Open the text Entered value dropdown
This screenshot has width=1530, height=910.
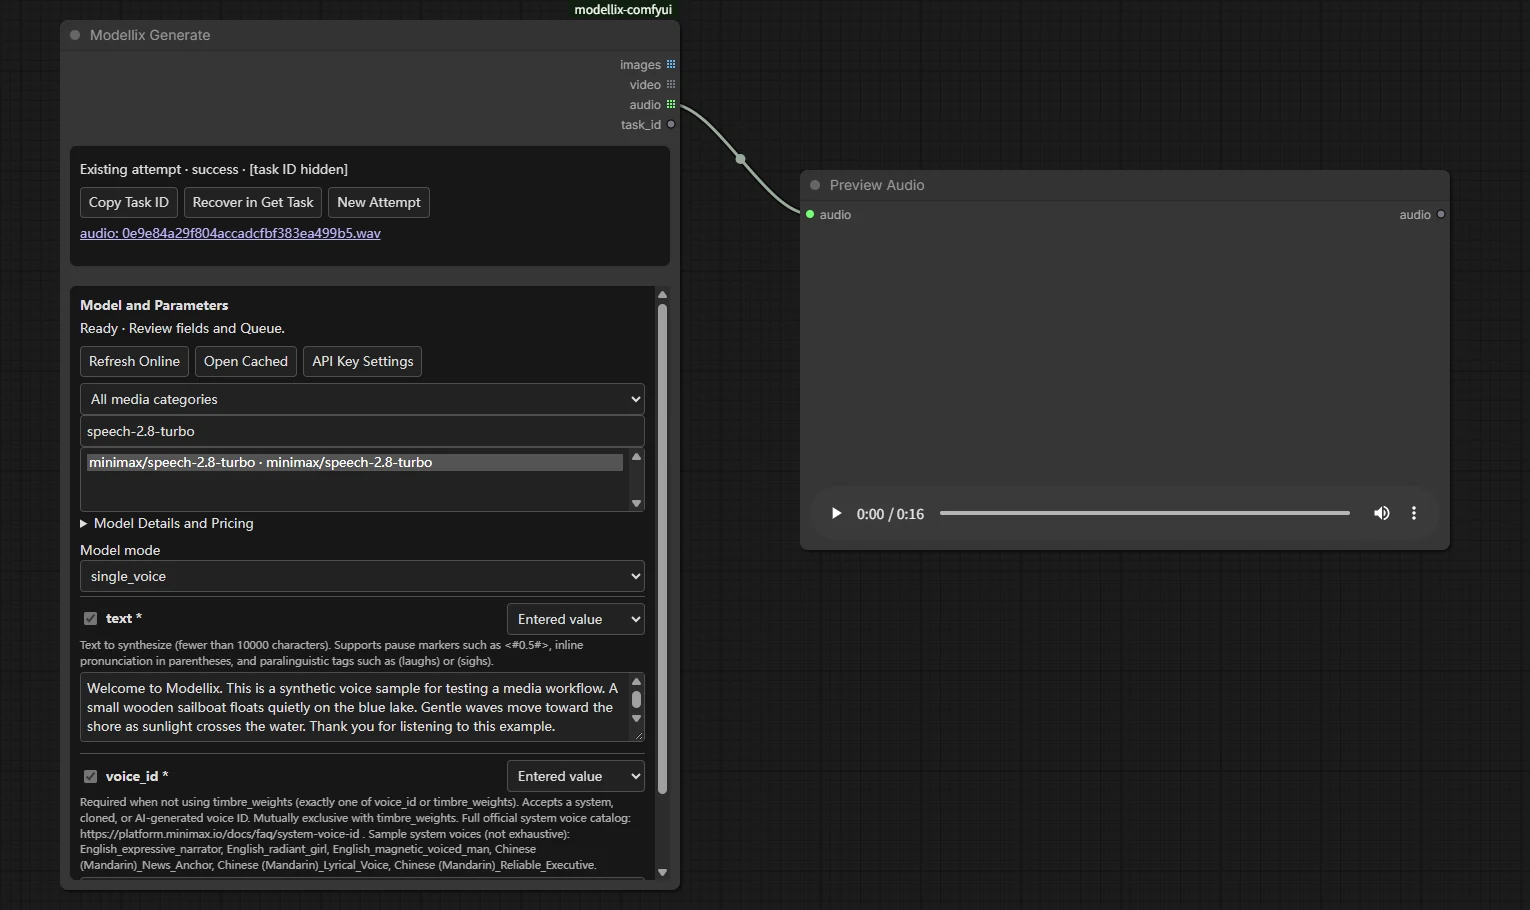(x=576, y=619)
